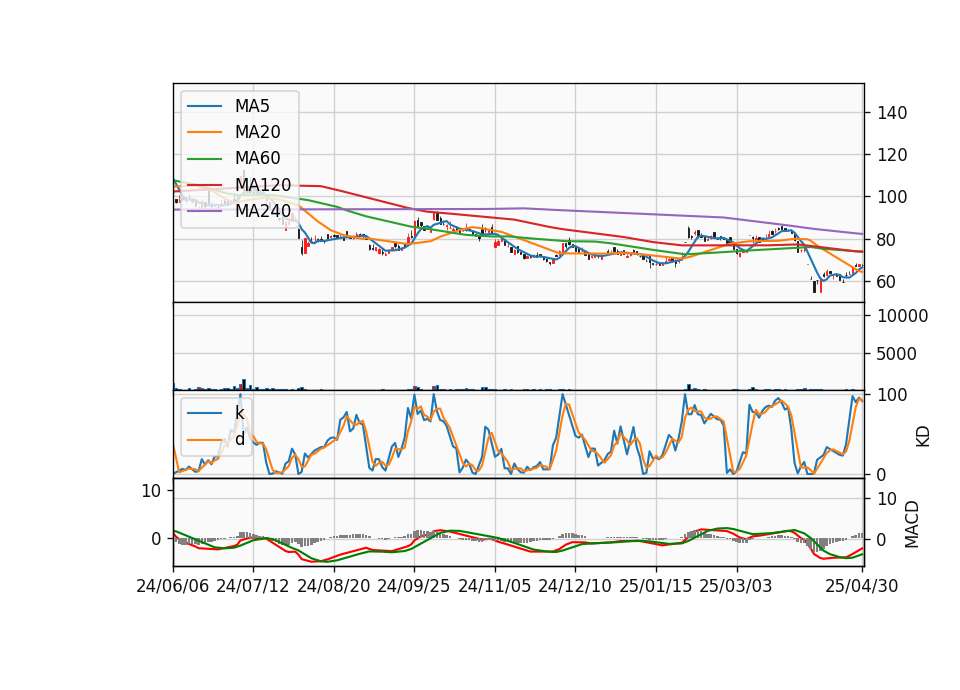Click the tallest volume bar near 24/07/12
Viewport: 960px width, 690px height.
[x=244, y=384]
